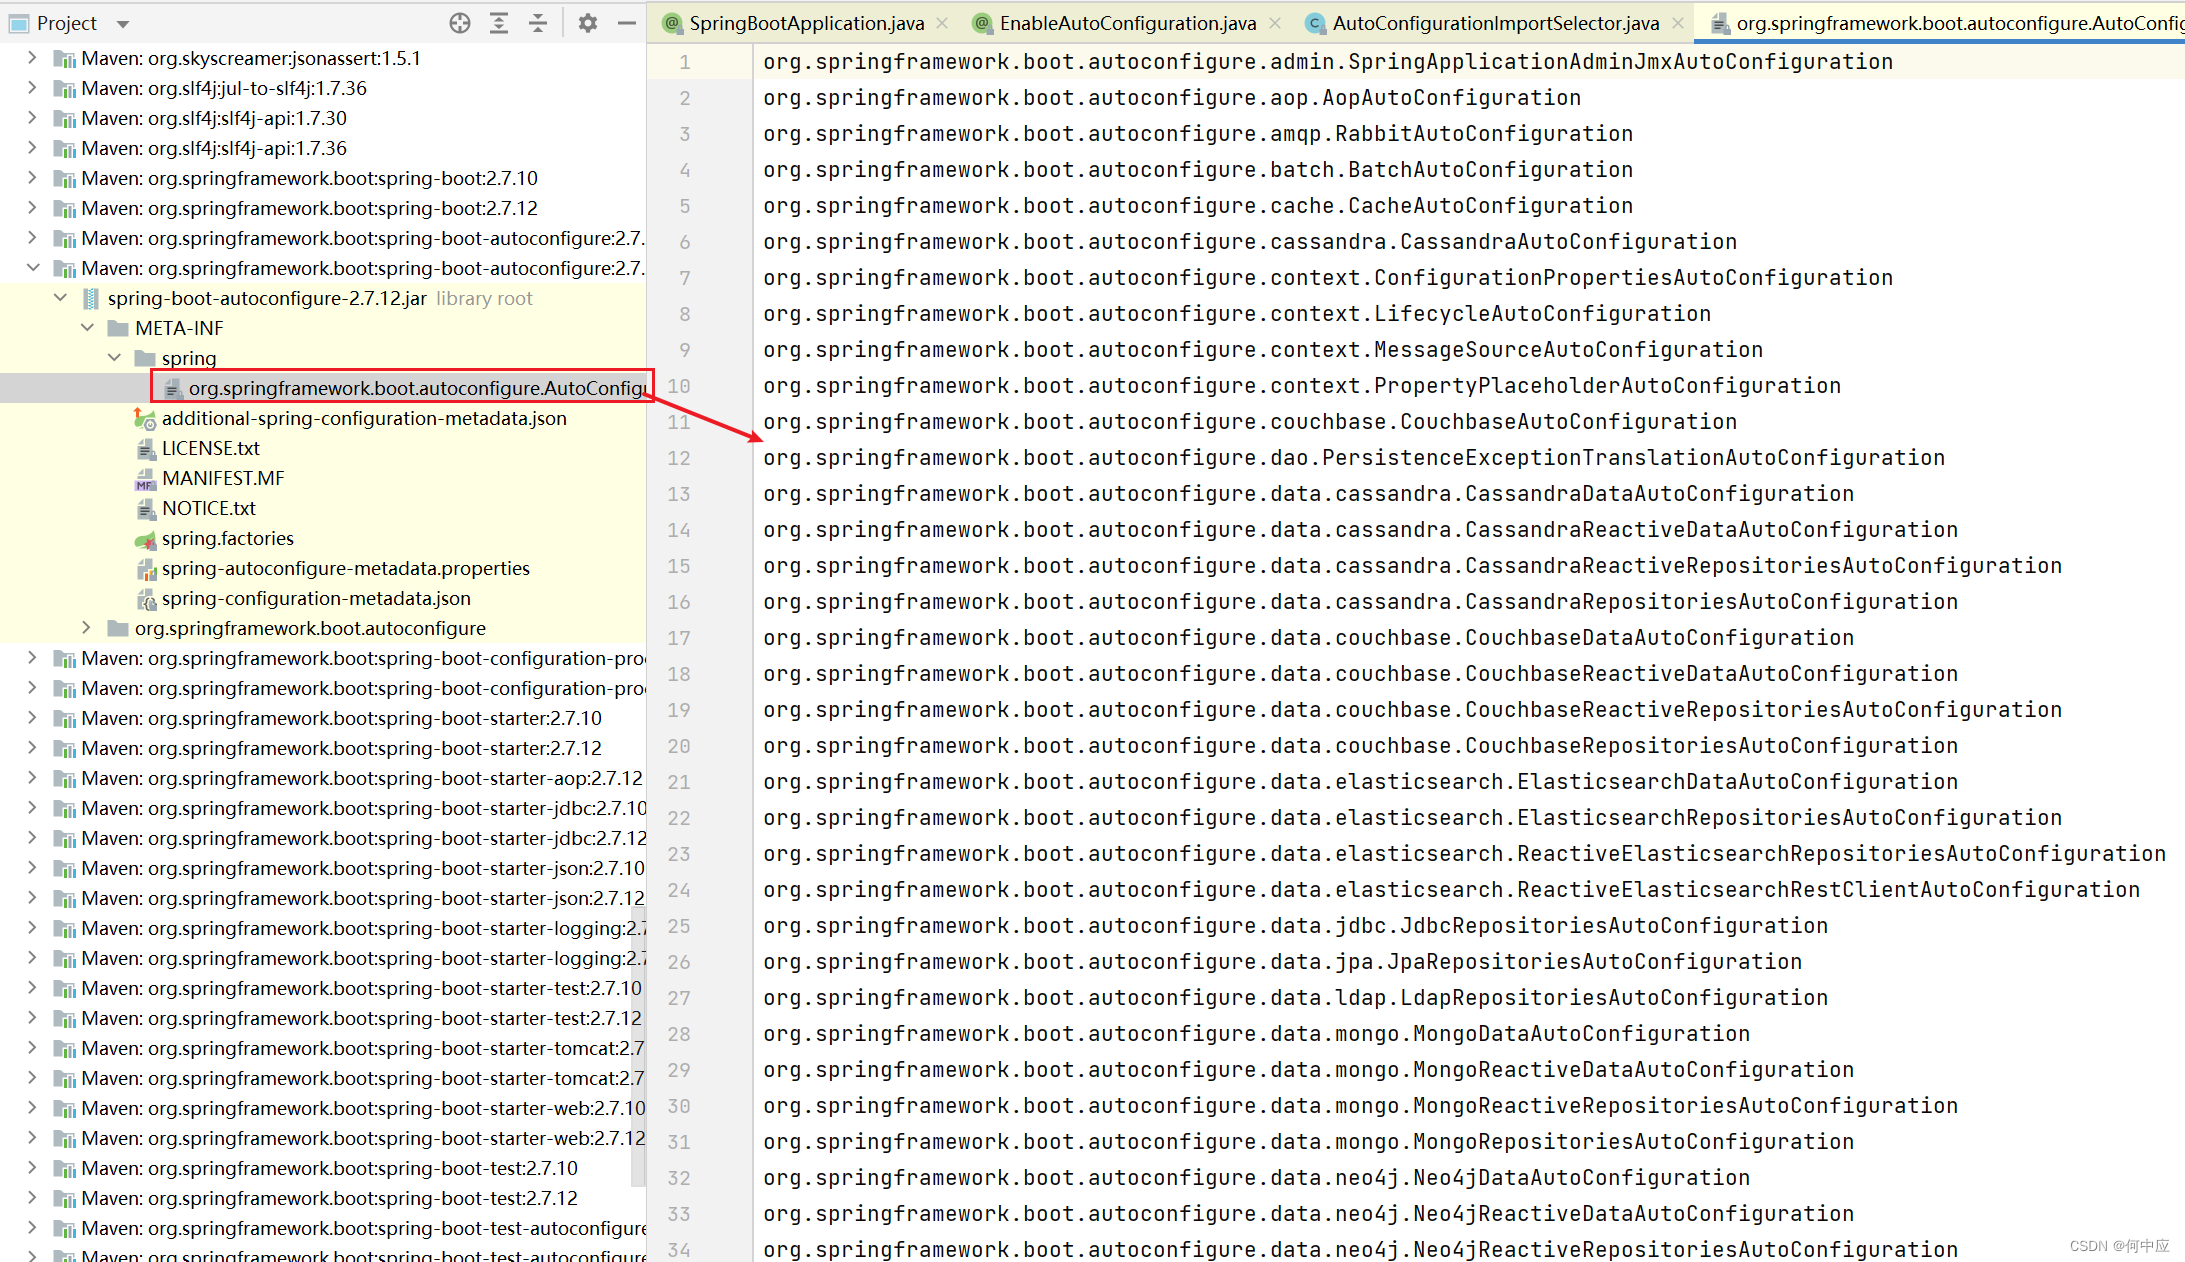
Task: Click the spring-boot-autoconfigure-2.7.12.jar archive icon
Action: coord(91,298)
